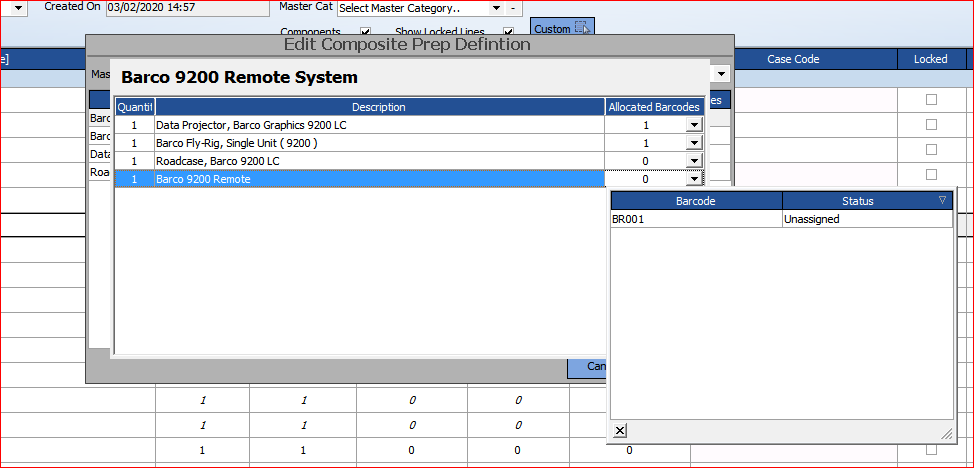The height and width of the screenshot is (468, 974).
Task: Select the Roadcase, Barco 9200 LC row
Action: (409, 161)
